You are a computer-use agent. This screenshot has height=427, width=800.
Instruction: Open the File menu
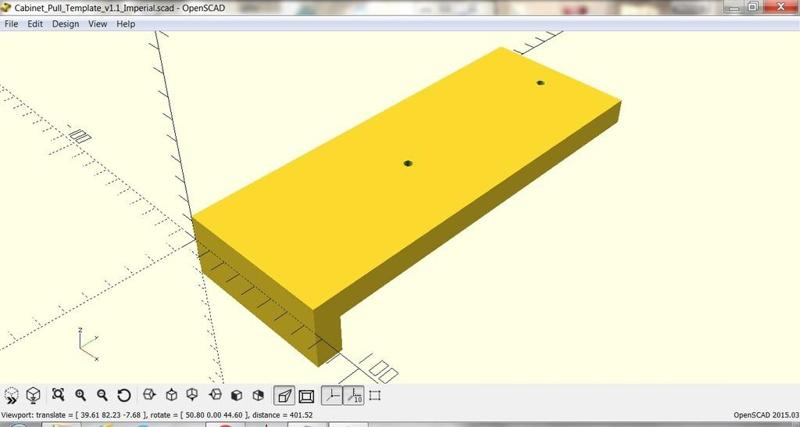tap(11, 24)
